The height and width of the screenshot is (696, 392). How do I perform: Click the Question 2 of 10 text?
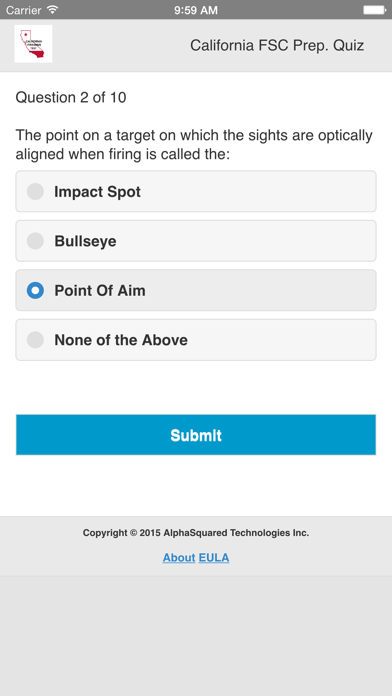pyautogui.click(x=71, y=97)
